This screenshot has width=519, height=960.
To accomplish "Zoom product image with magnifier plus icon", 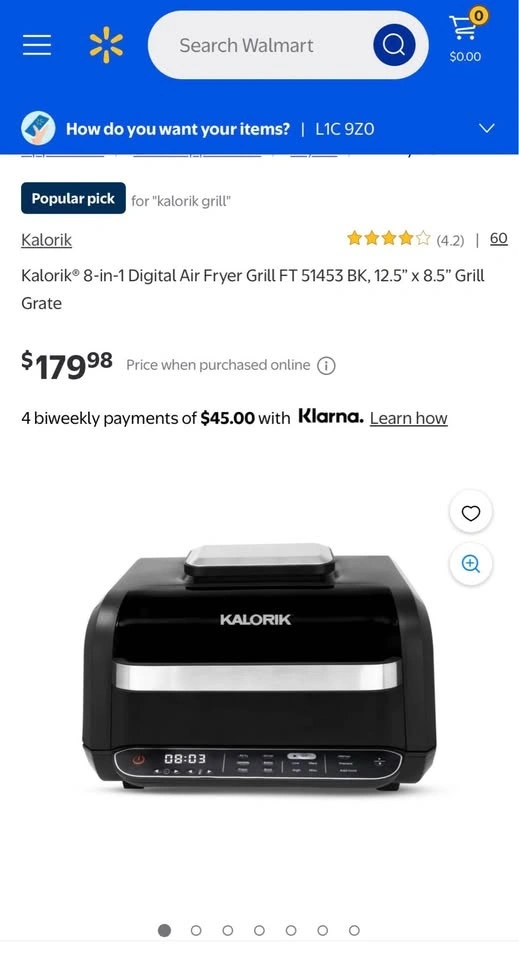I will click(471, 564).
